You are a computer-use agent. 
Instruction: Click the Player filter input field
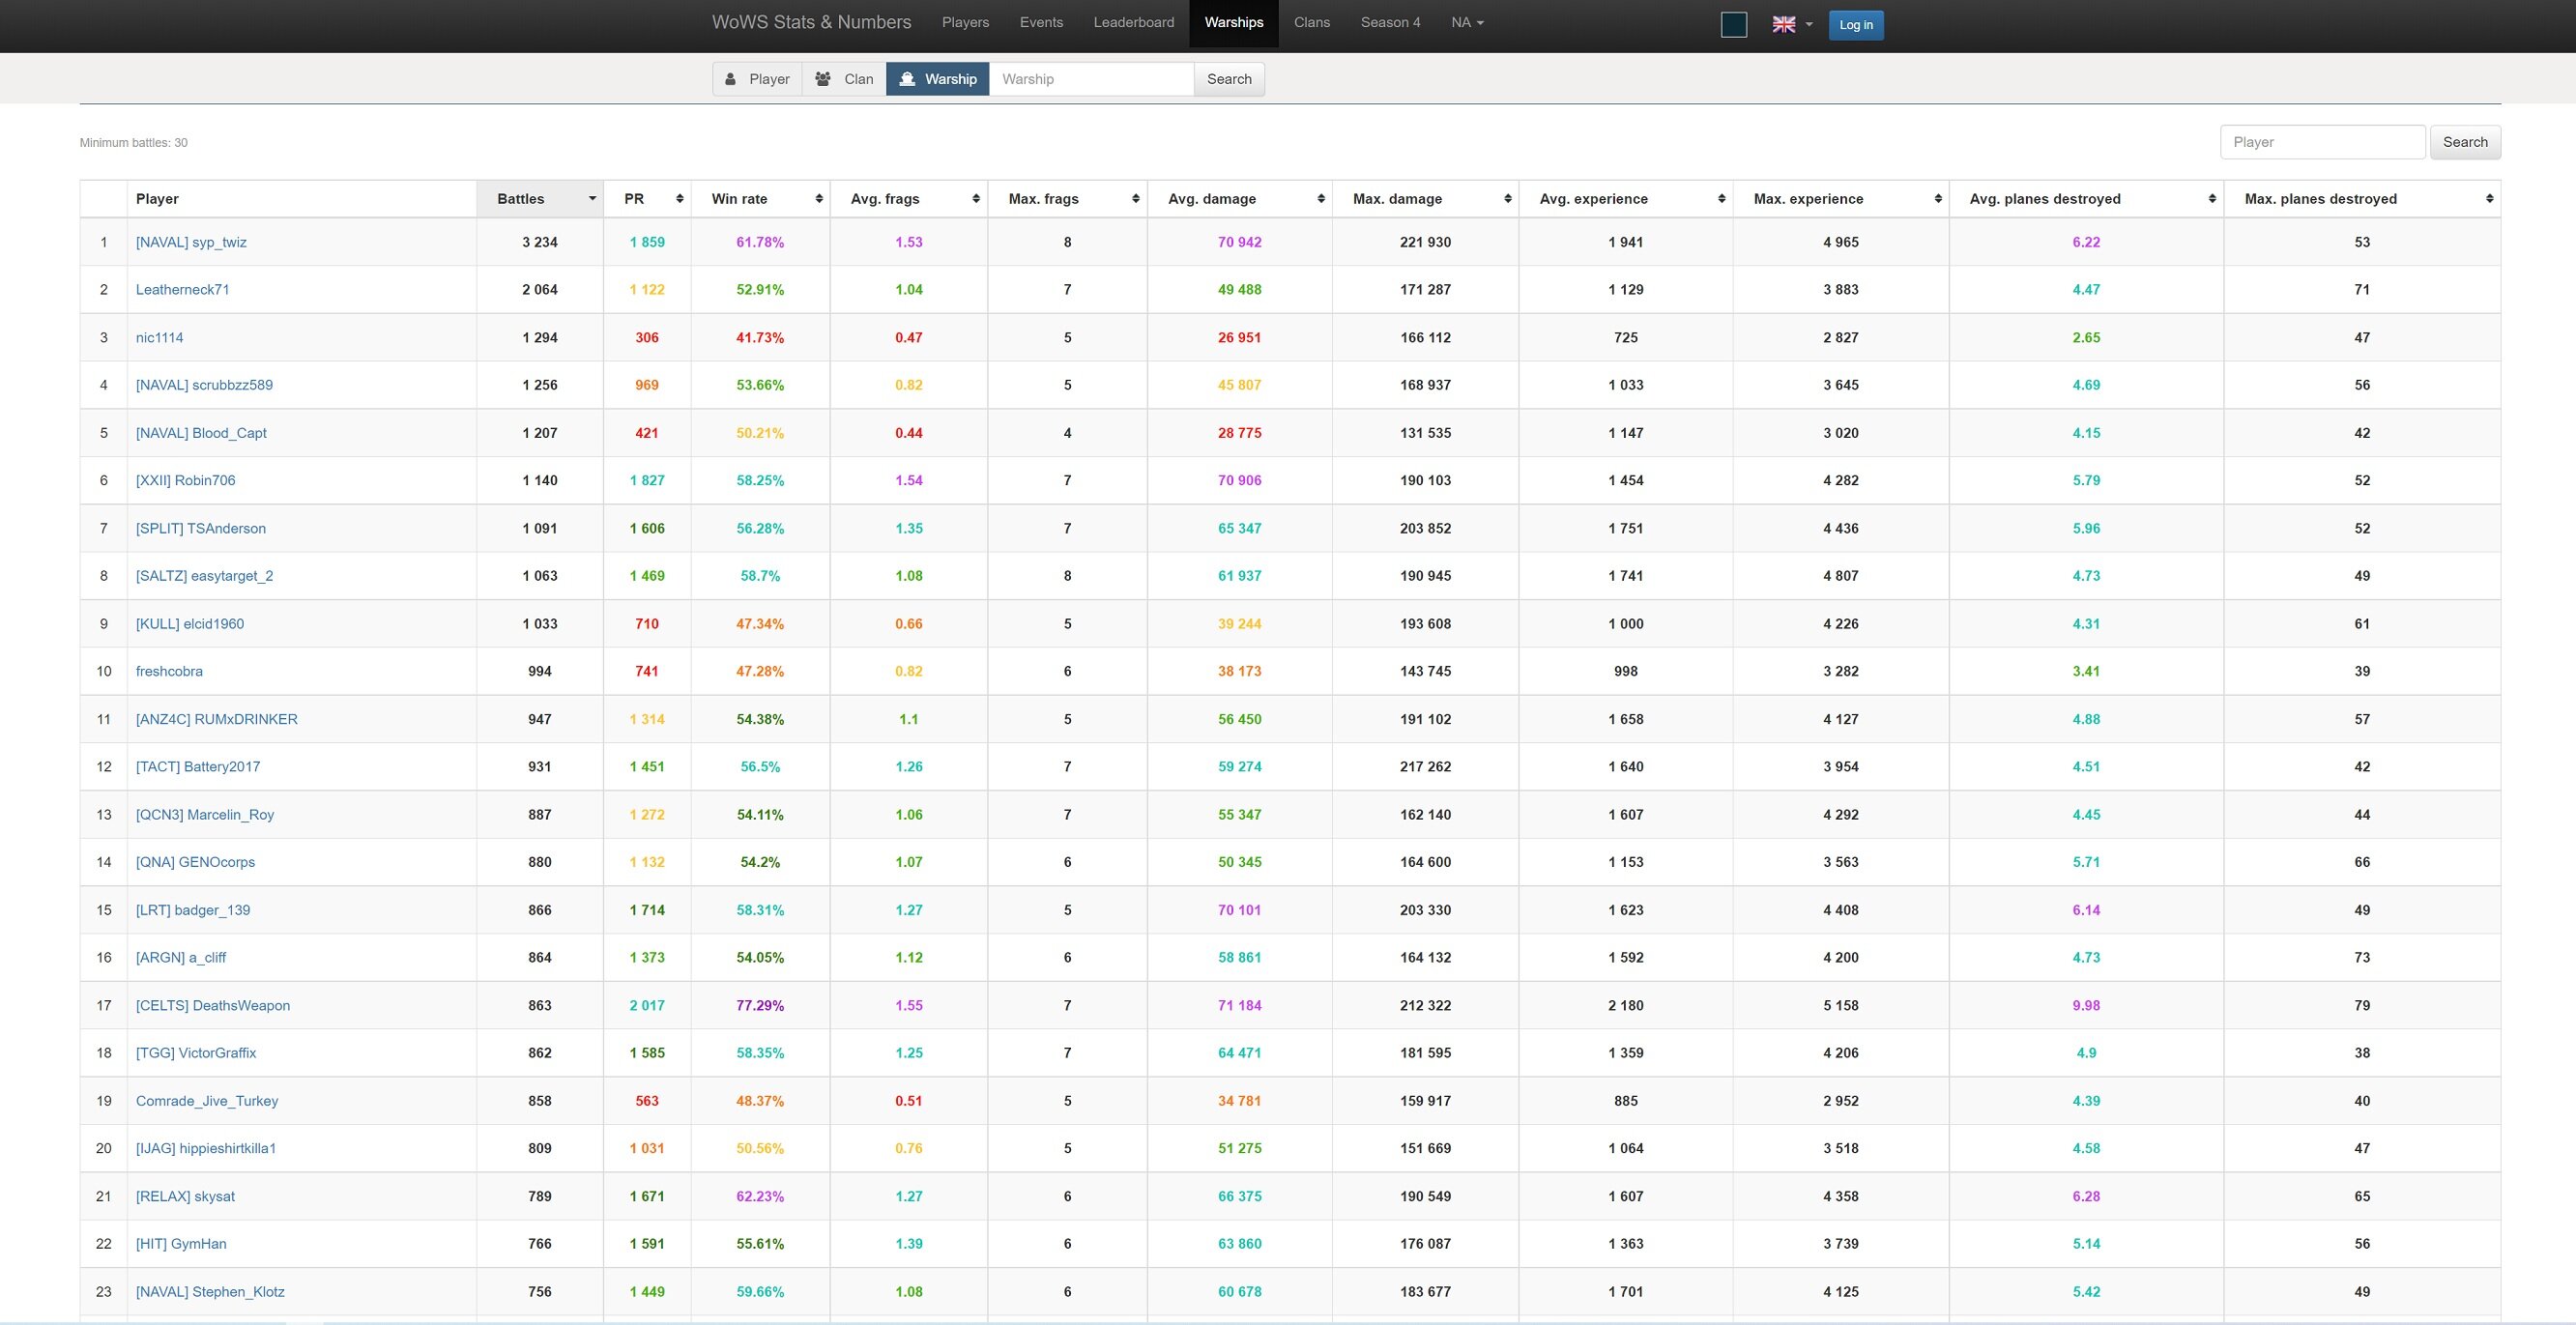(2322, 142)
